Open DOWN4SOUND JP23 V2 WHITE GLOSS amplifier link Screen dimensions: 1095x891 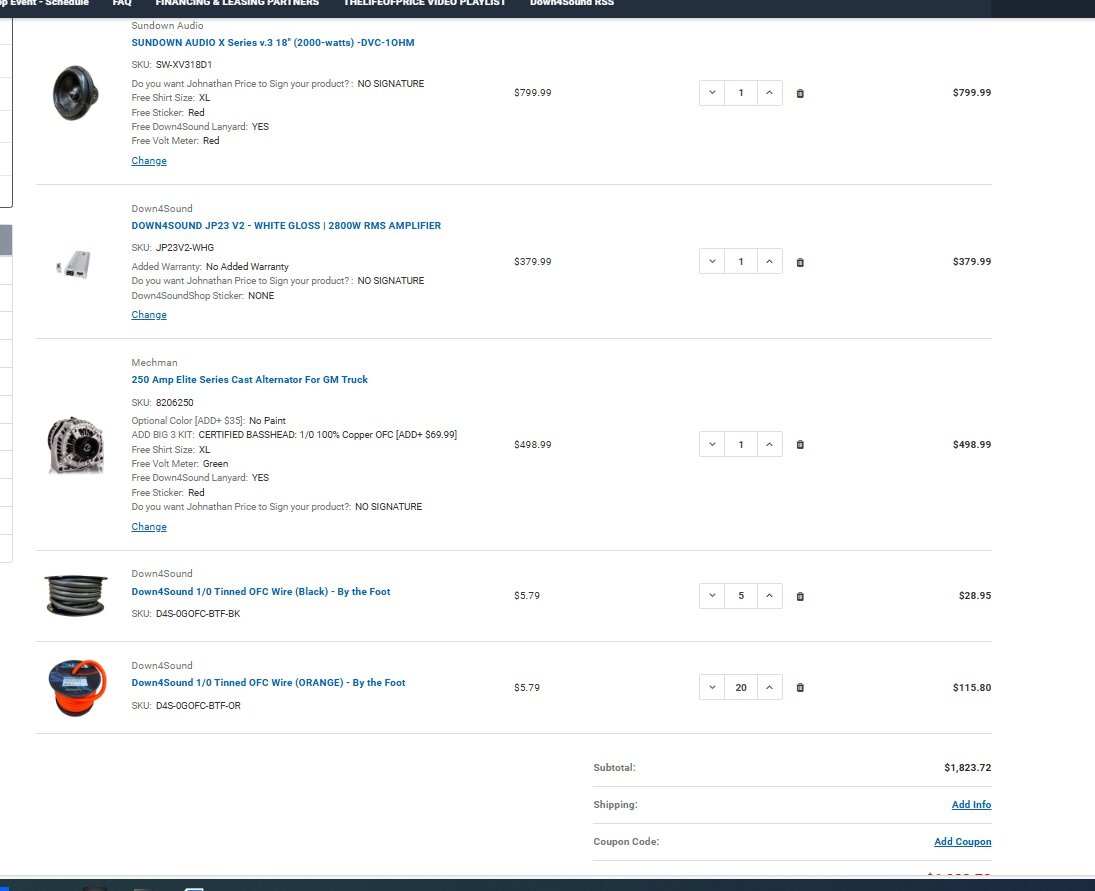(x=286, y=226)
